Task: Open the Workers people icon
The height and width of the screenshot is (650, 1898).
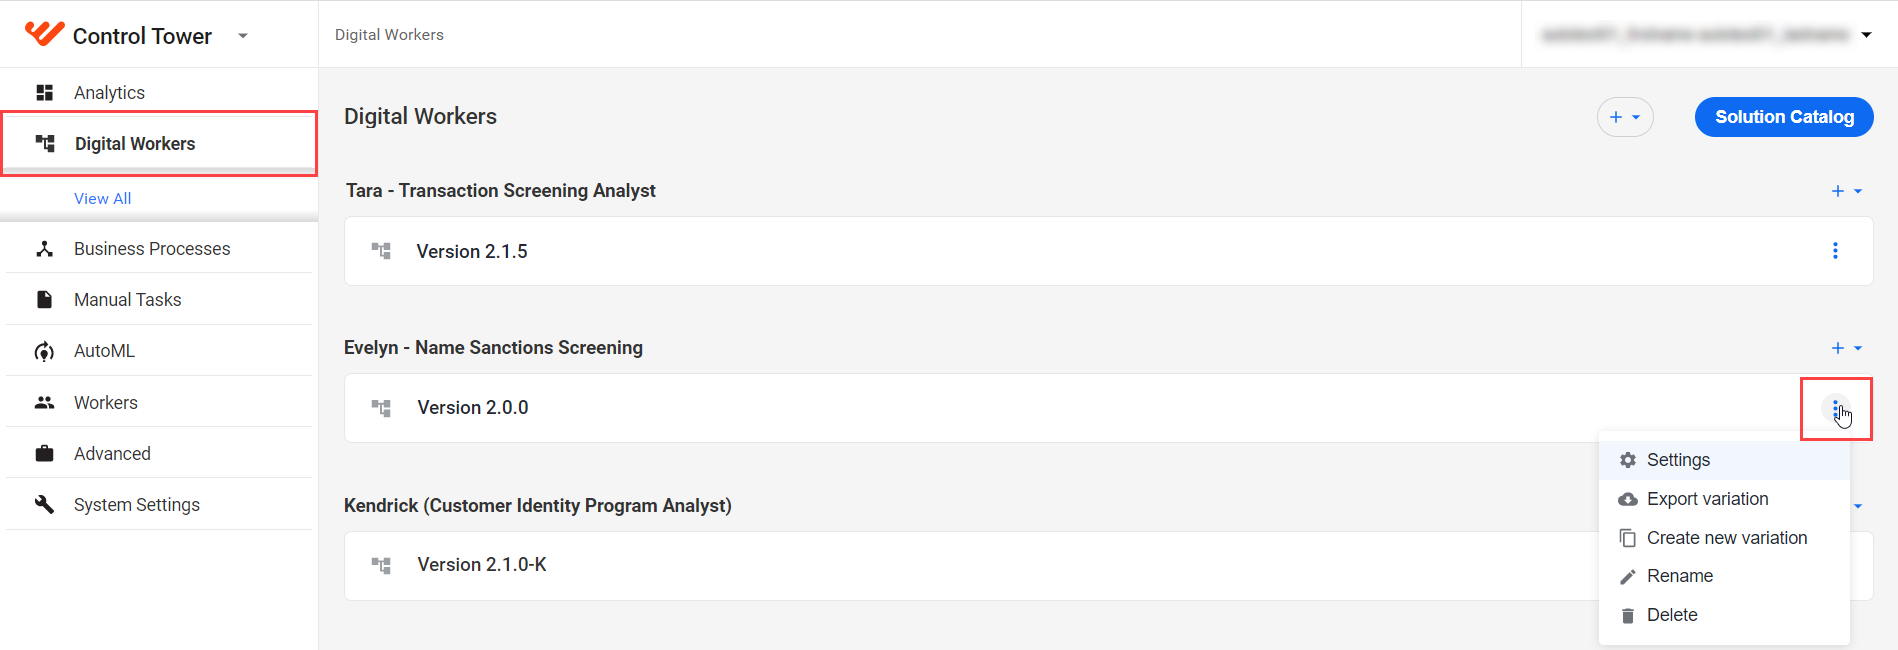Action: click(x=44, y=403)
